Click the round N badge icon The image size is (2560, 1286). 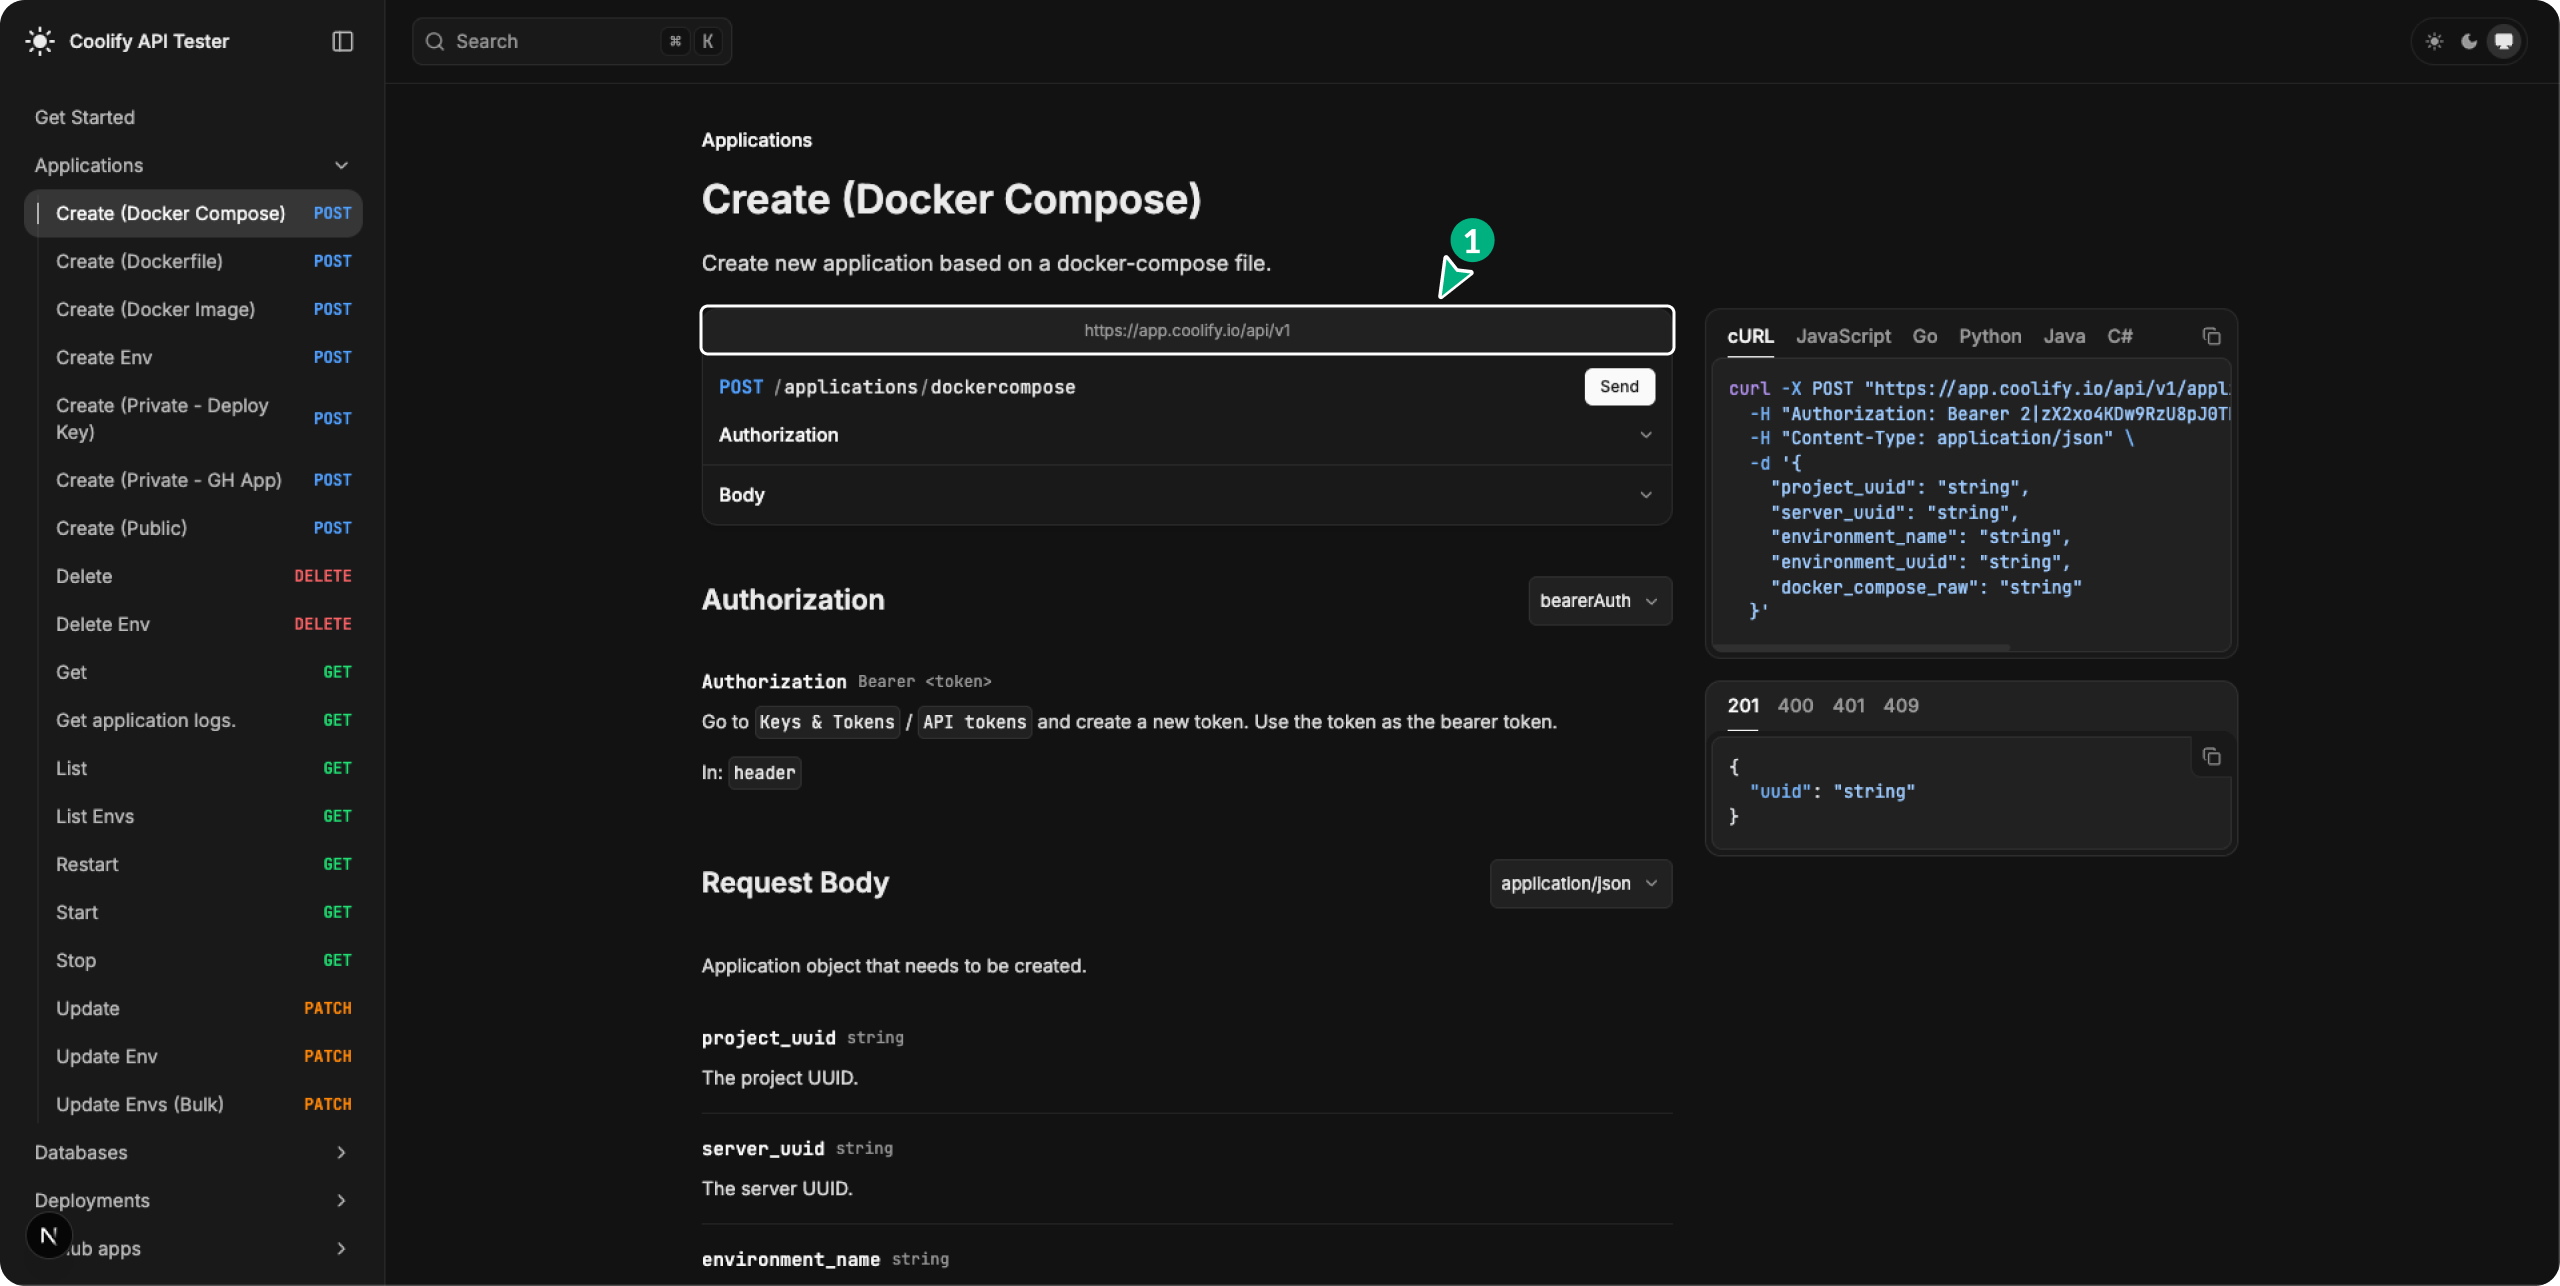coord(48,1236)
